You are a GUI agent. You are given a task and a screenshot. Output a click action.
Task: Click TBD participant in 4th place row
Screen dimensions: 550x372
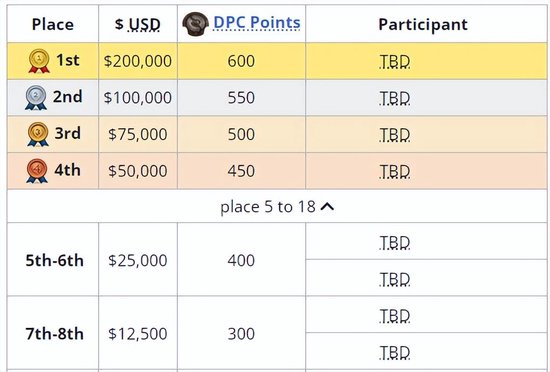tap(395, 172)
